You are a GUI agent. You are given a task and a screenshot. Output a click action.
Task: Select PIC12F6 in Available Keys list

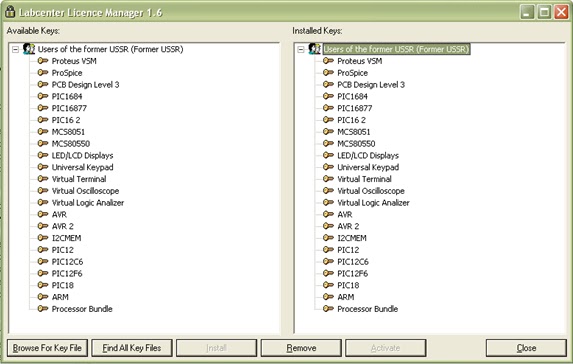coord(67,273)
